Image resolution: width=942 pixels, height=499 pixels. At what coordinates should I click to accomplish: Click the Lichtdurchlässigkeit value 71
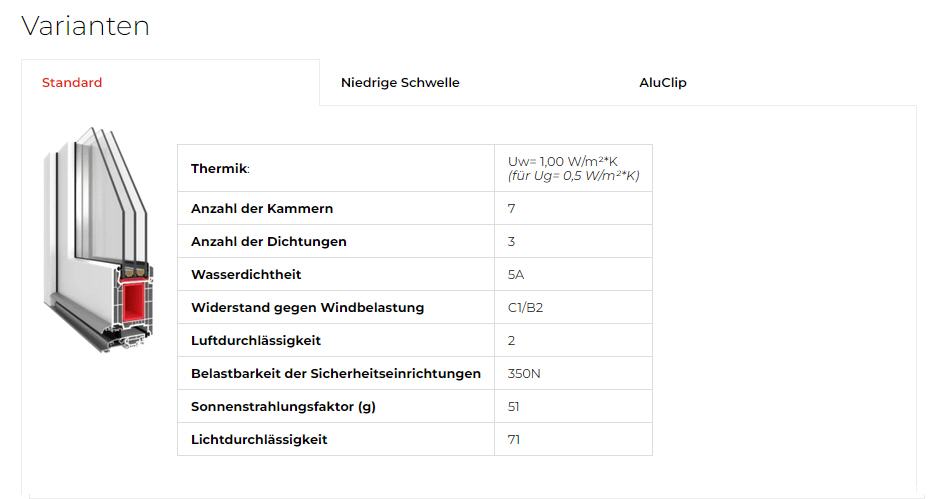click(514, 439)
